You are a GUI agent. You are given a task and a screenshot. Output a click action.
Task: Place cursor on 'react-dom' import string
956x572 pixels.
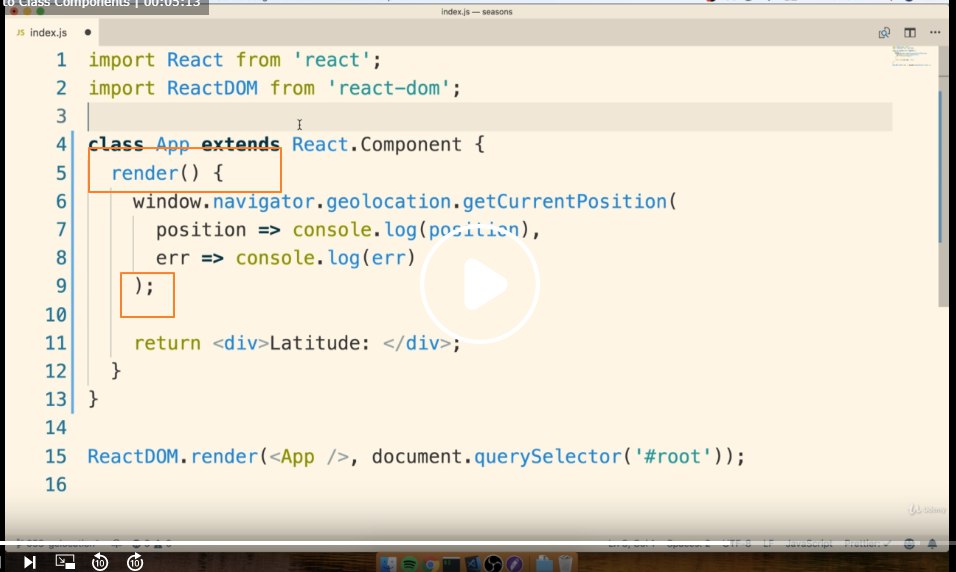tap(388, 88)
